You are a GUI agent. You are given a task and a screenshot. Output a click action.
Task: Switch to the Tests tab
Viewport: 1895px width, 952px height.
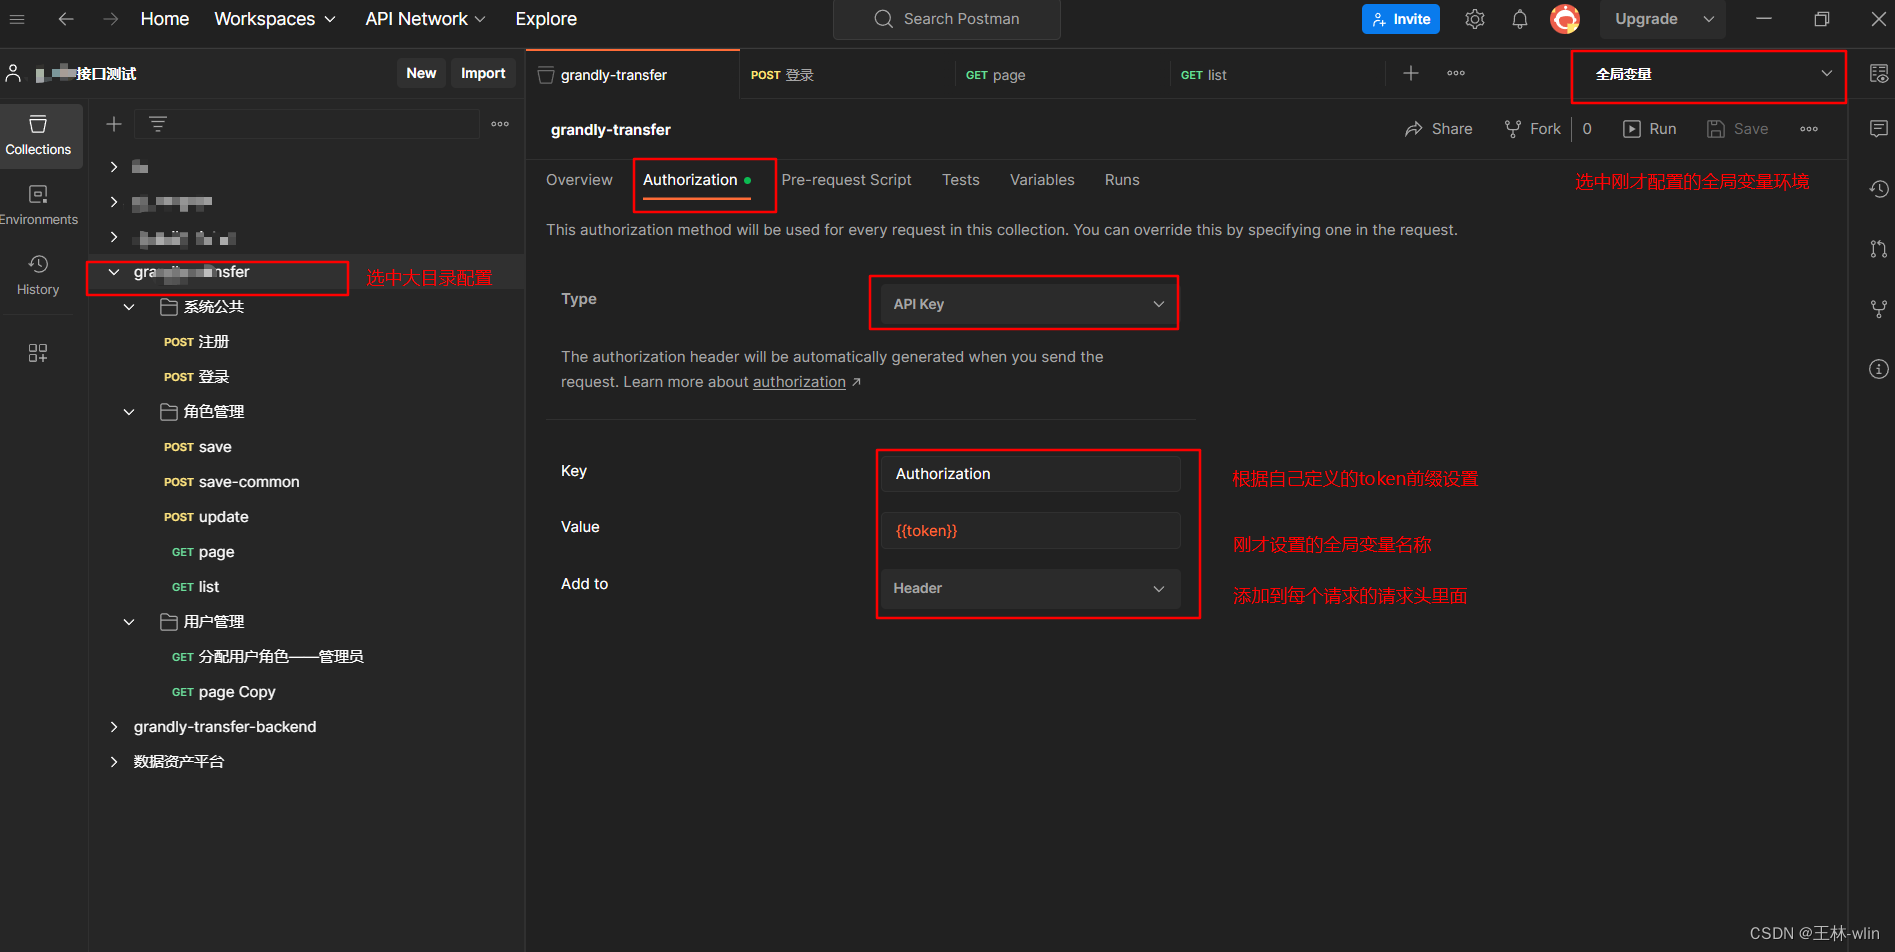coord(961,180)
